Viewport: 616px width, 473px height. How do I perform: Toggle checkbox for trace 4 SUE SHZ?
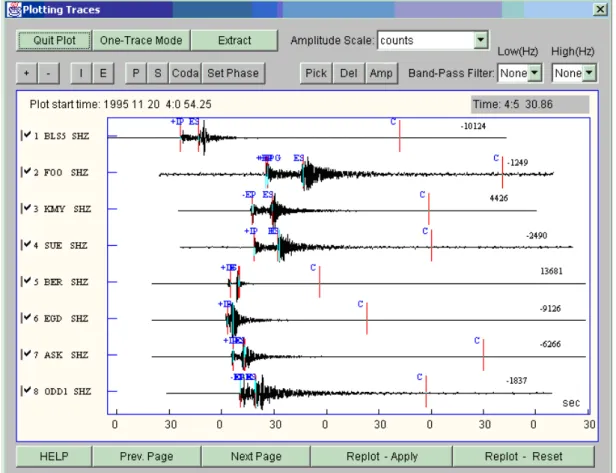(26, 245)
